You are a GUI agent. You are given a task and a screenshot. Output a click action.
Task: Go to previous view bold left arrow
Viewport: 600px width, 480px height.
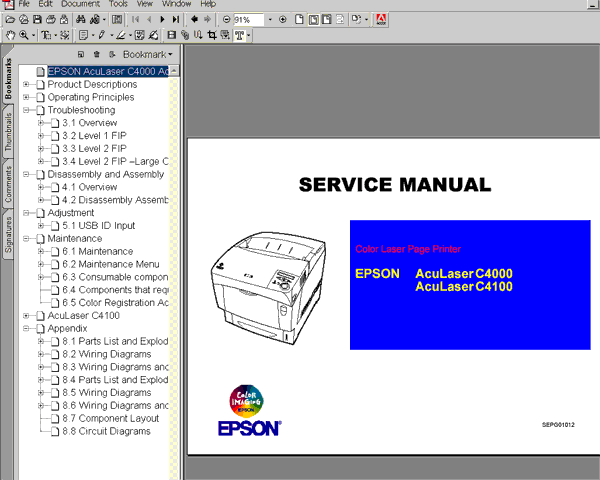(194, 19)
